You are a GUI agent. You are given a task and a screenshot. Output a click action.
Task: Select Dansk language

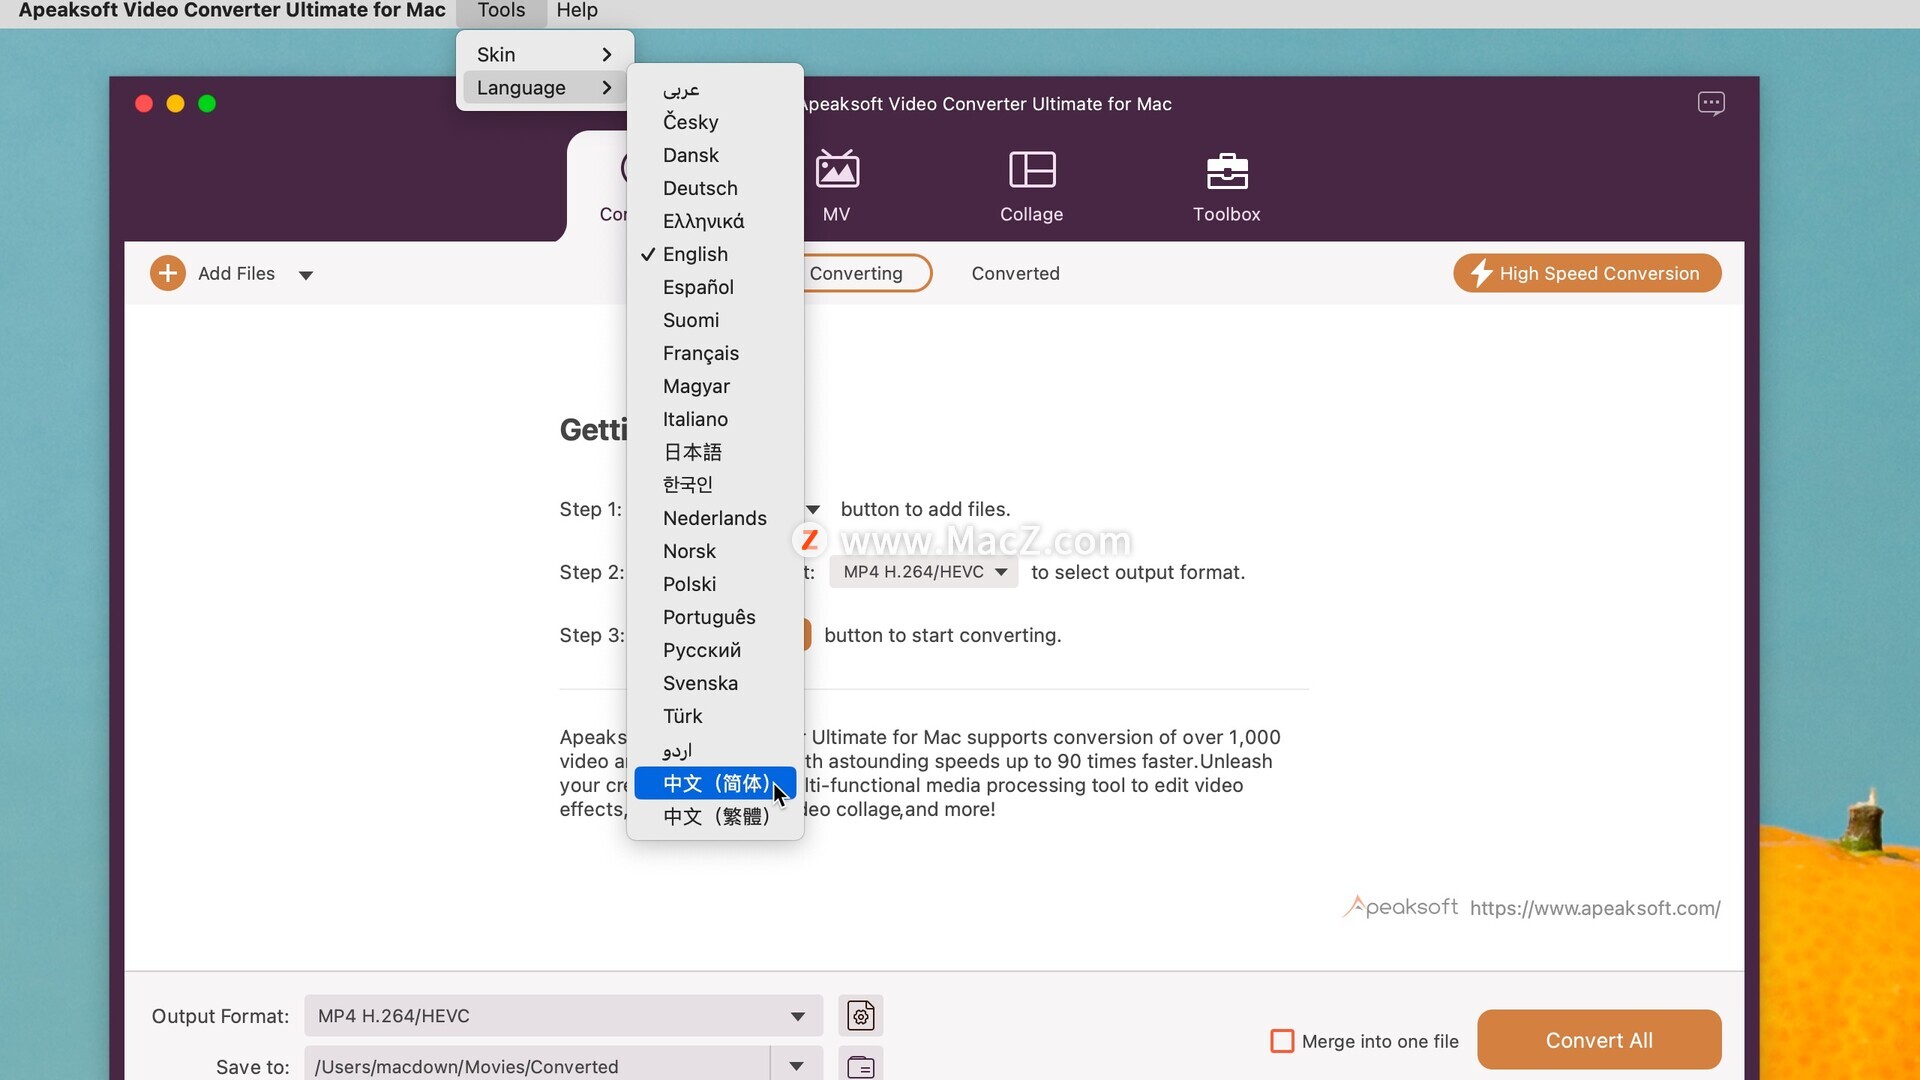click(x=715, y=155)
